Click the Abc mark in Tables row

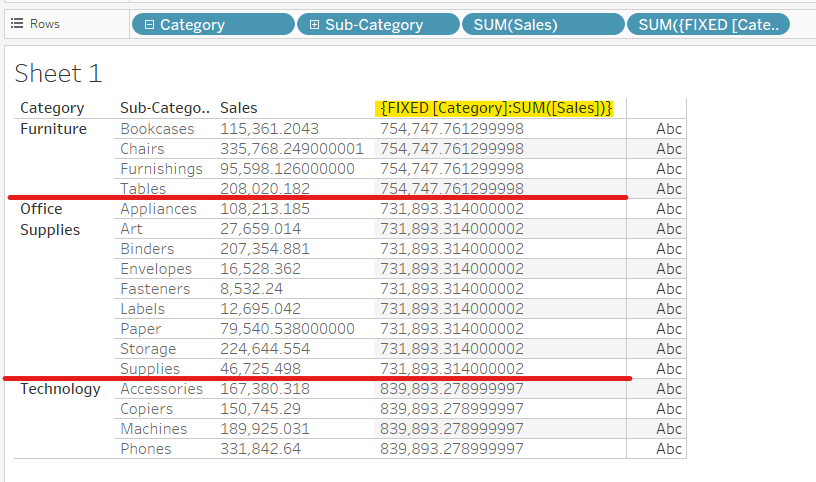(668, 189)
